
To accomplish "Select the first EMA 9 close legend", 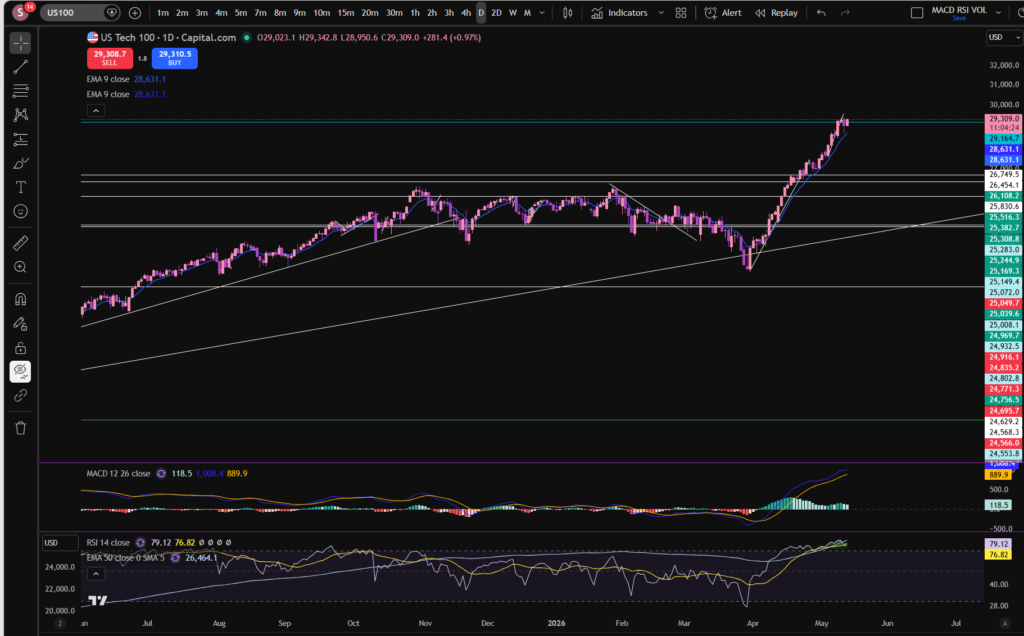I will (108, 79).
